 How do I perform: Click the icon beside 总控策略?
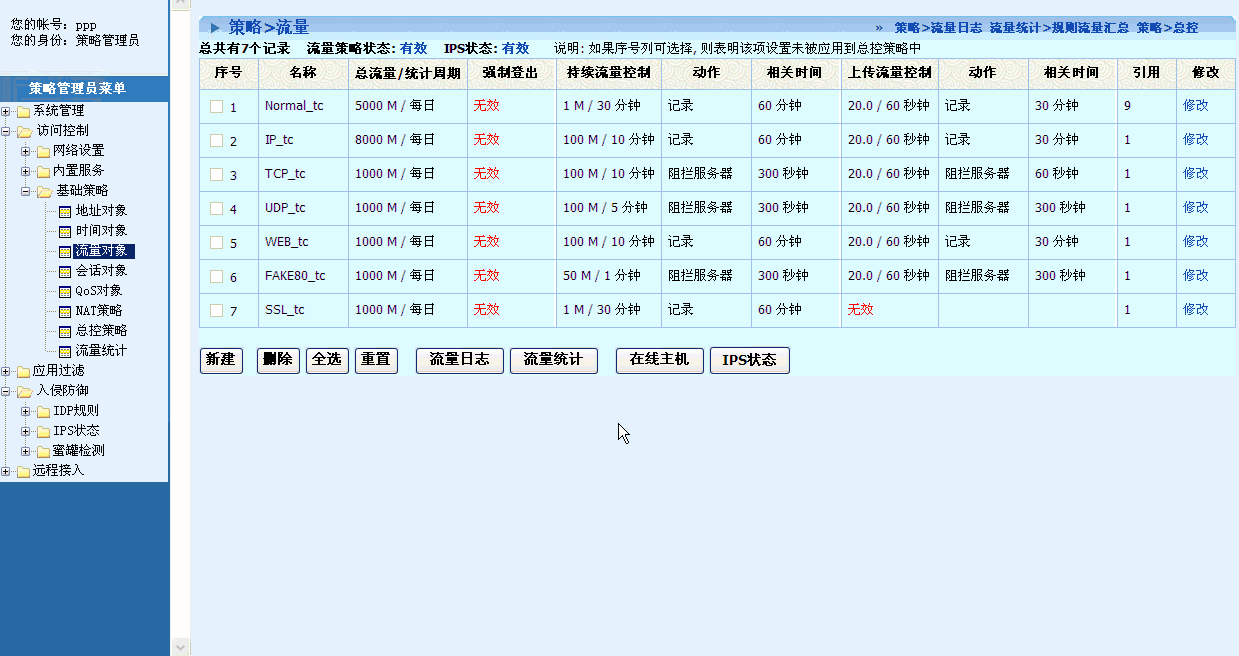coord(66,331)
